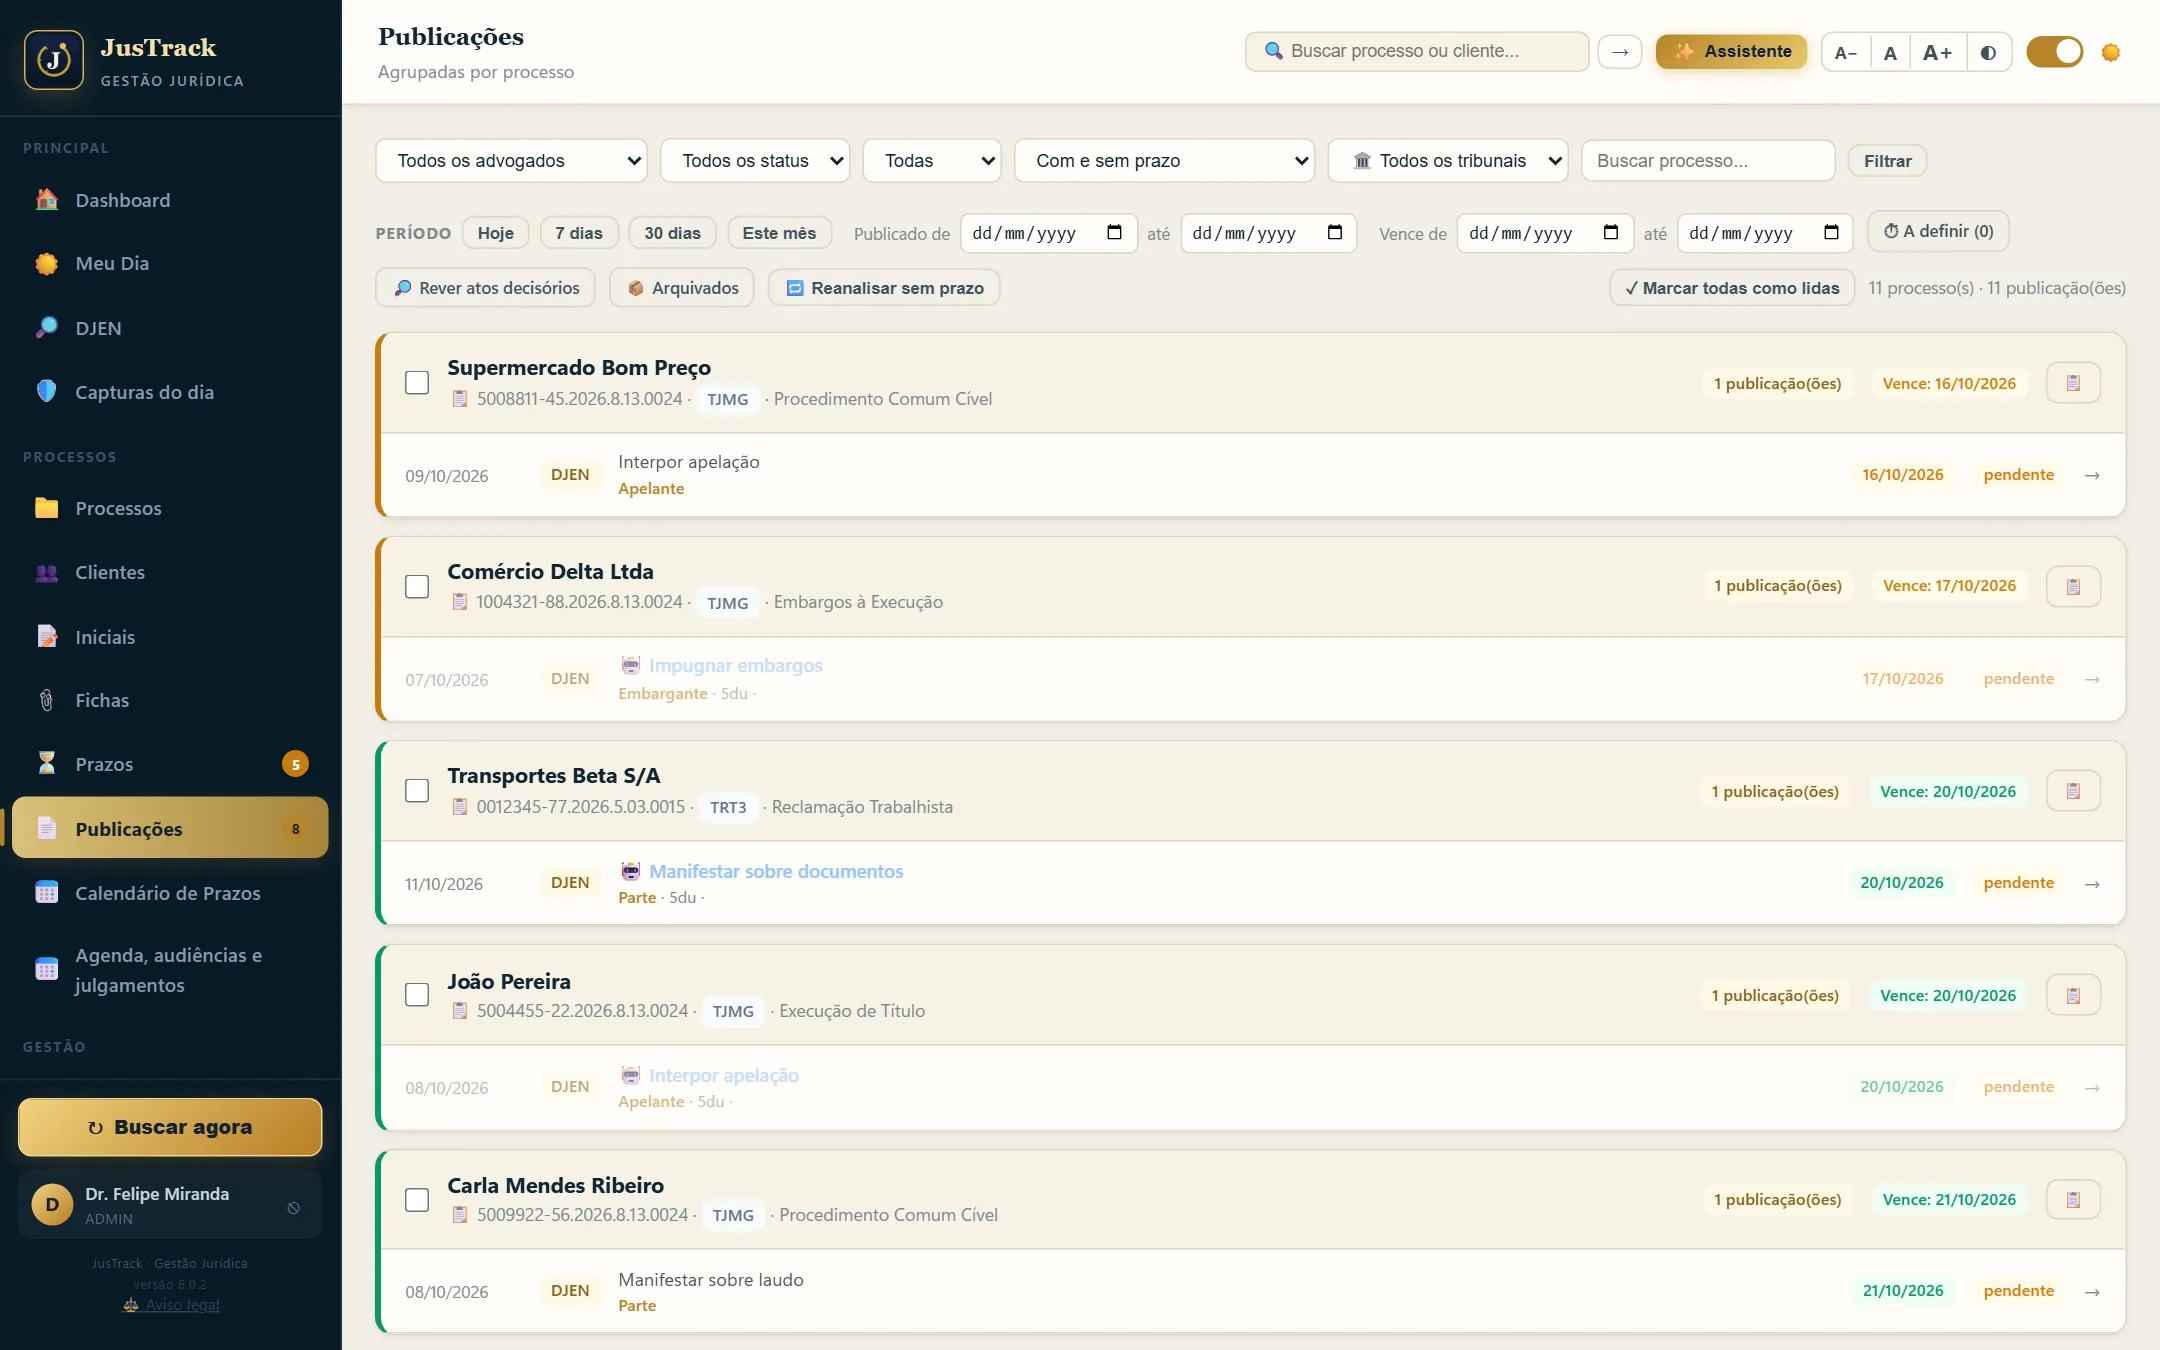Open Capturas do dia in sidebar
Viewport: 2160px width, 1350px height.
(x=170, y=392)
